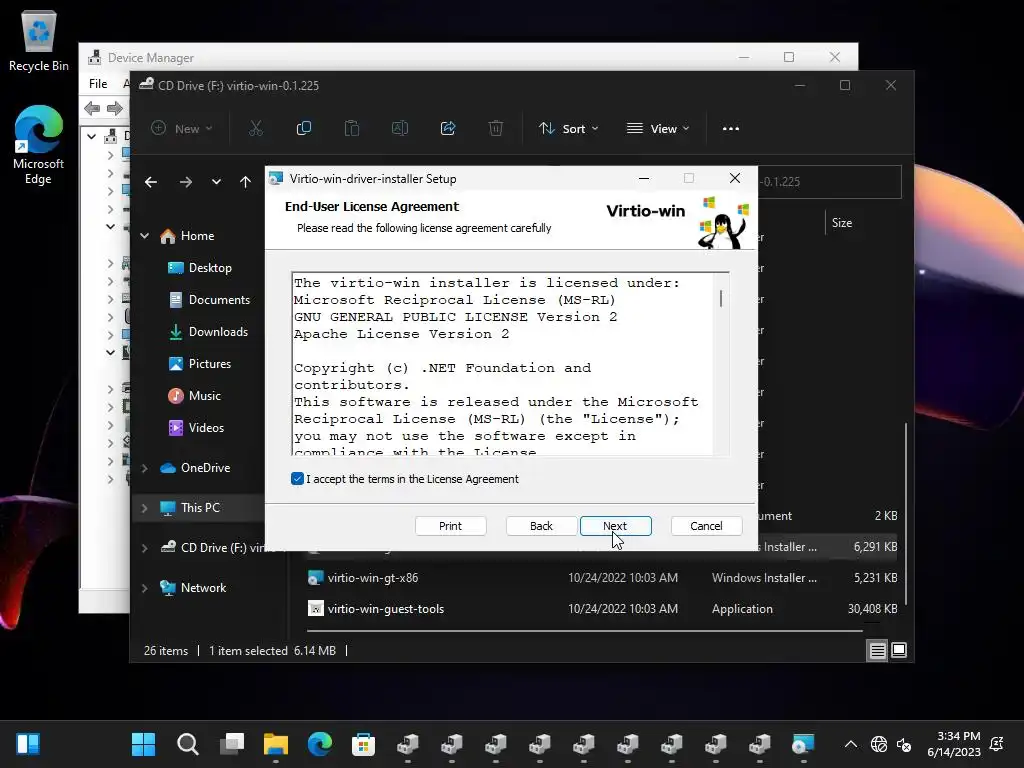Collapse the root node in Device Manager

tap(91, 136)
